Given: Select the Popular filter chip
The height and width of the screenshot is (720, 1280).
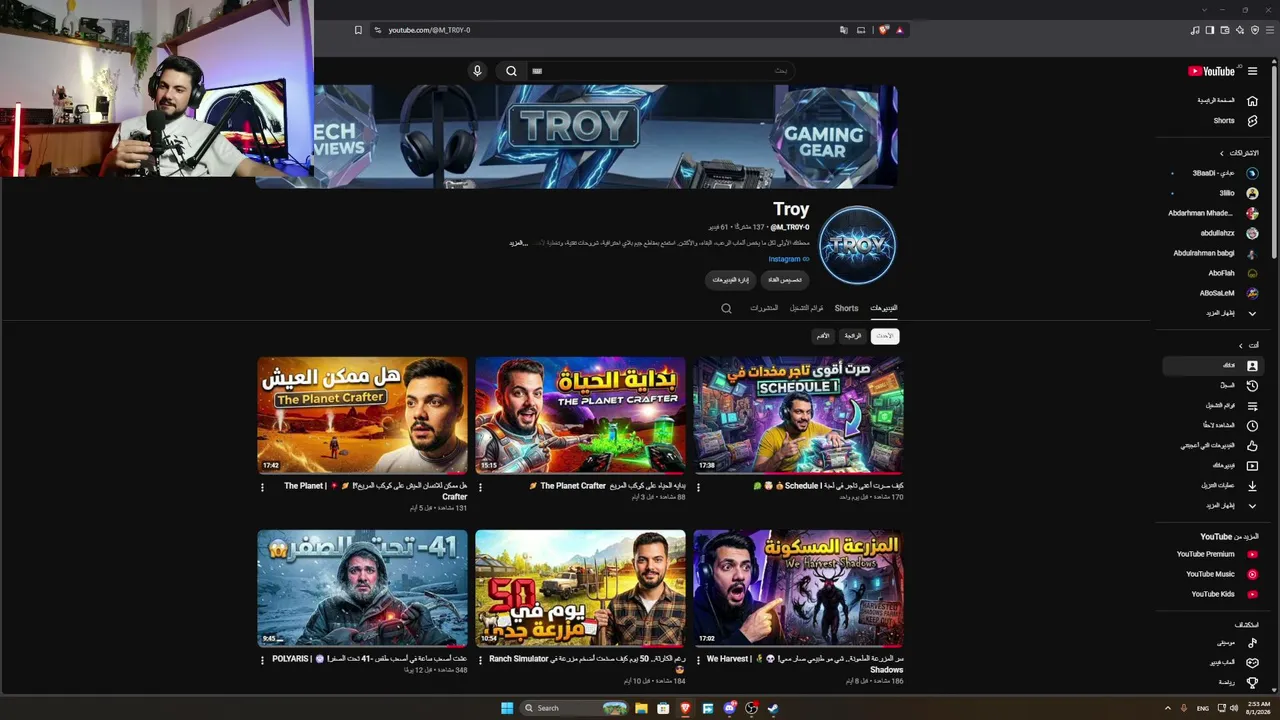Looking at the screenshot, I should pos(852,336).
